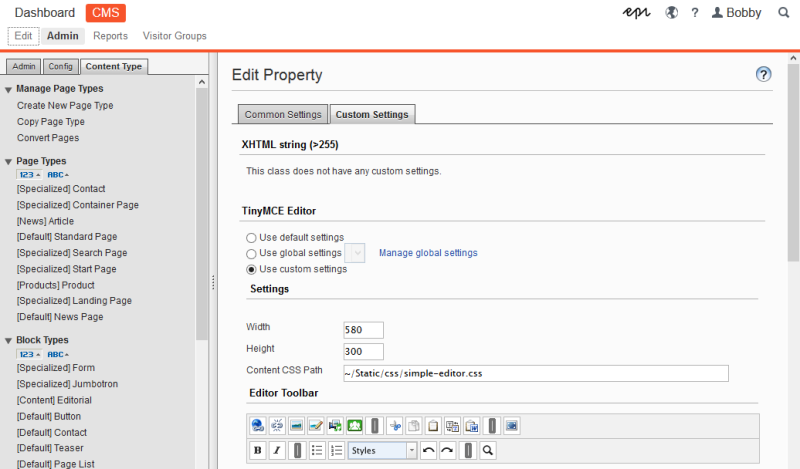Click the insert link icon in editor toolbar

tap(258, 425)
